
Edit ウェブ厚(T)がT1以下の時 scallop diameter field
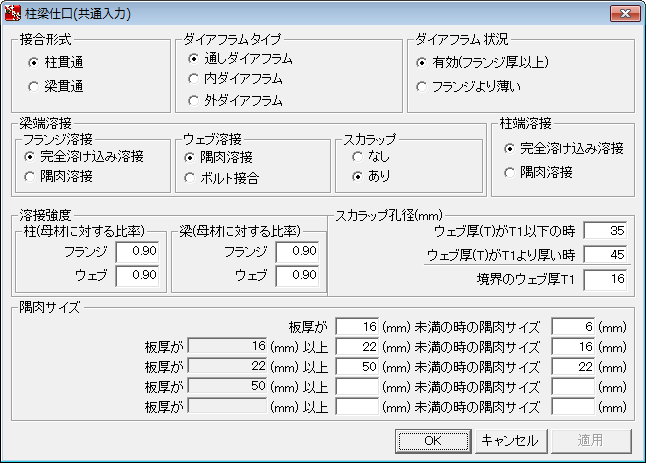pos(605,231)
